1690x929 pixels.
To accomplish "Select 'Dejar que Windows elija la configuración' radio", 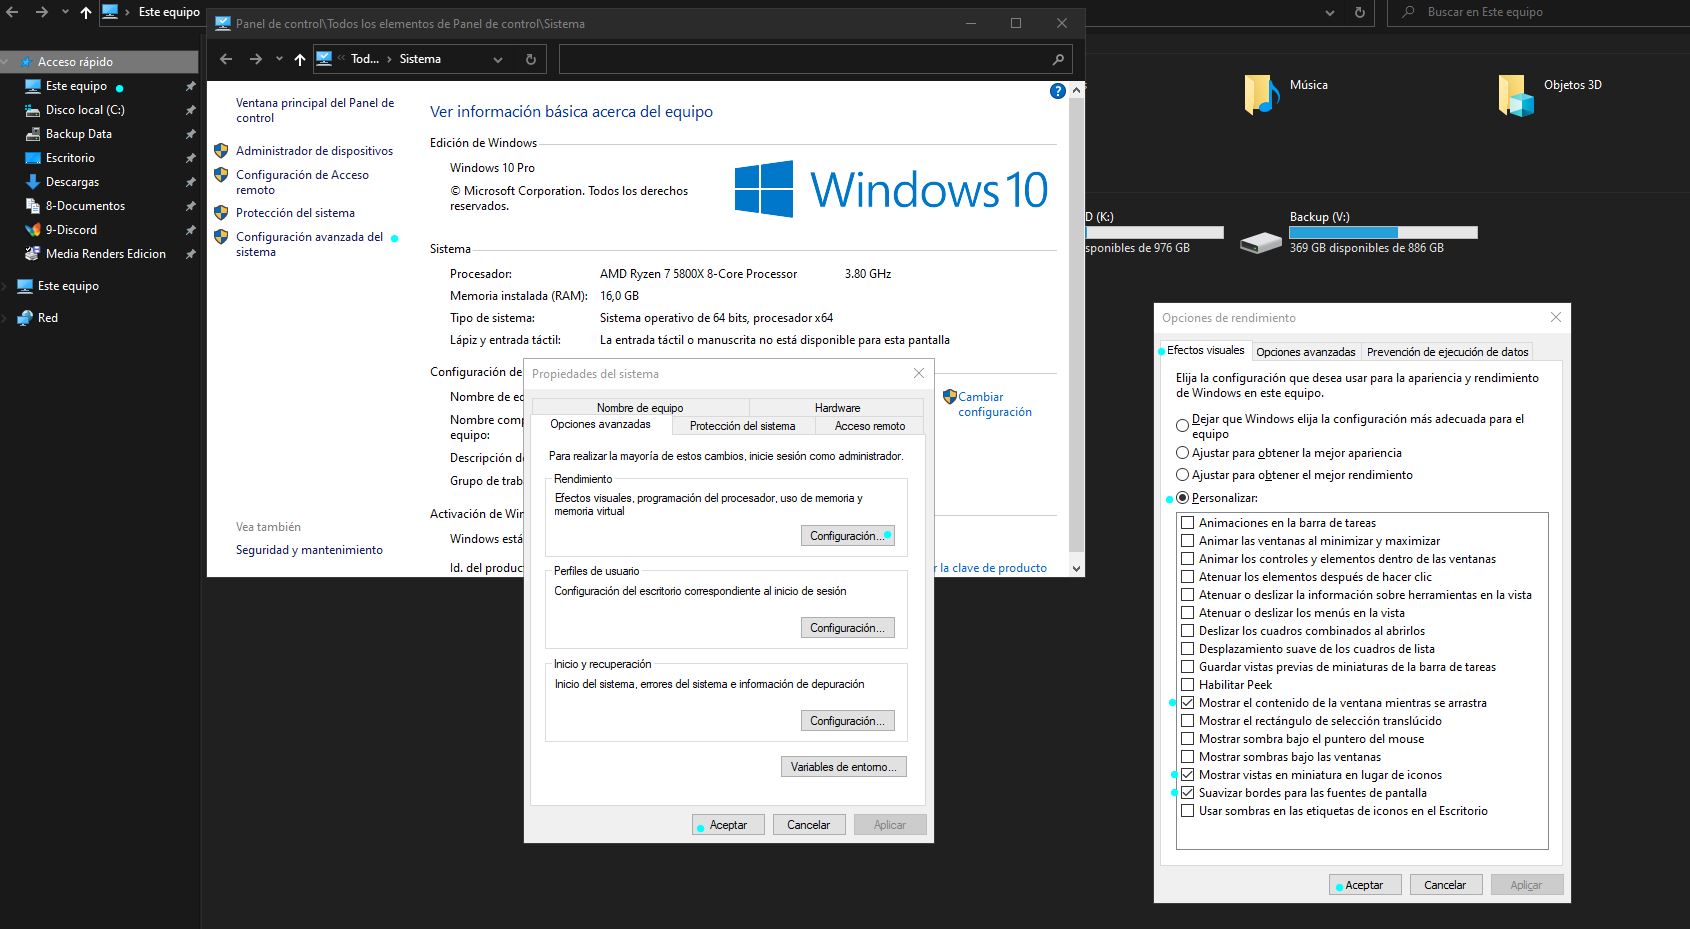I will click(1183, 426).
